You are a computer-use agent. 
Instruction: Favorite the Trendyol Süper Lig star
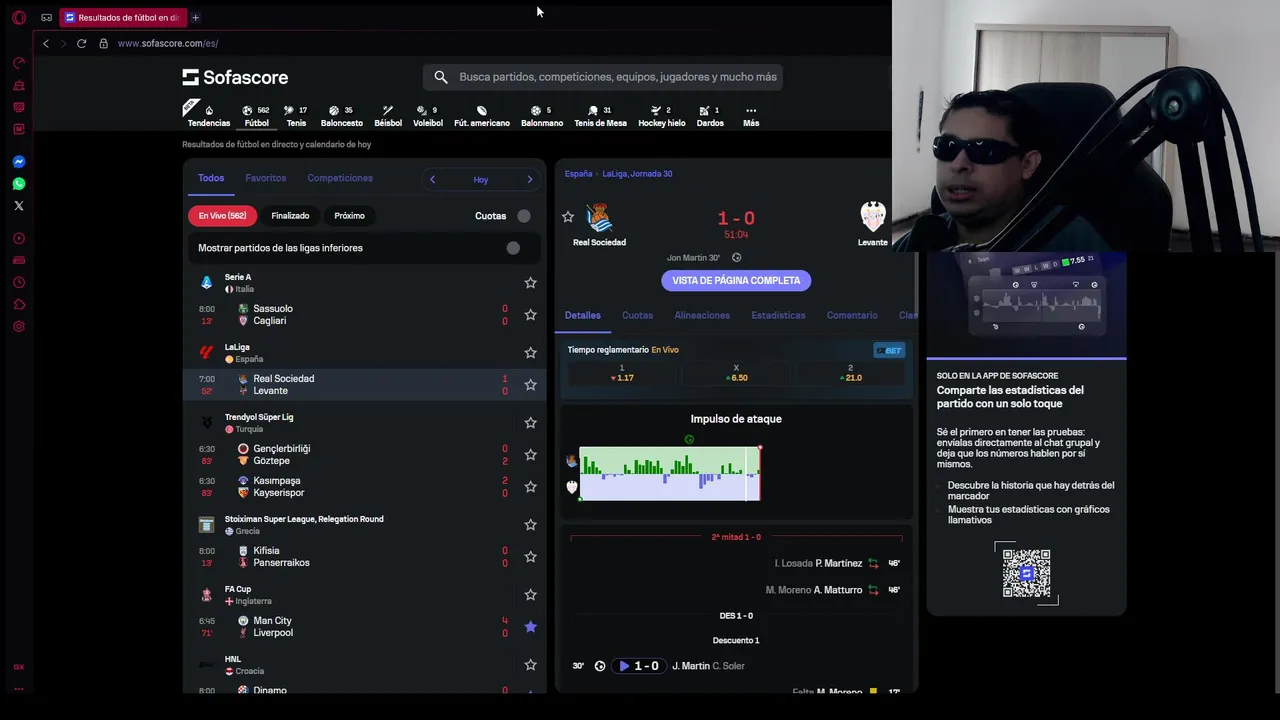pos(531,423)
